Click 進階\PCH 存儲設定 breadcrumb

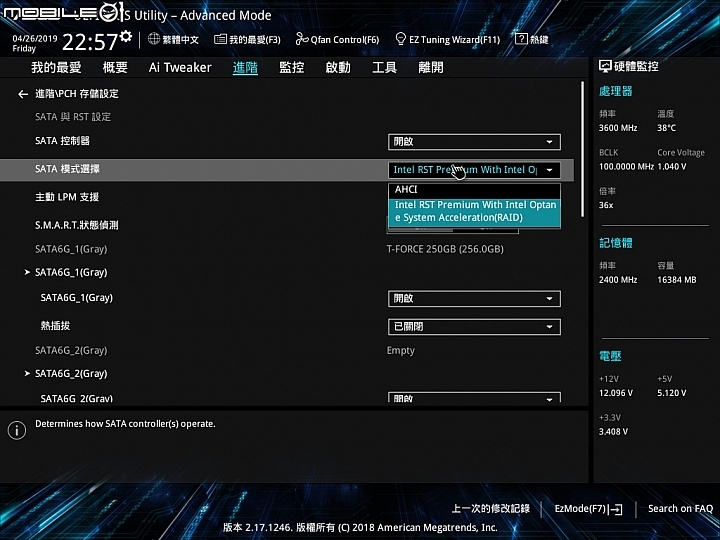(77, 94)
